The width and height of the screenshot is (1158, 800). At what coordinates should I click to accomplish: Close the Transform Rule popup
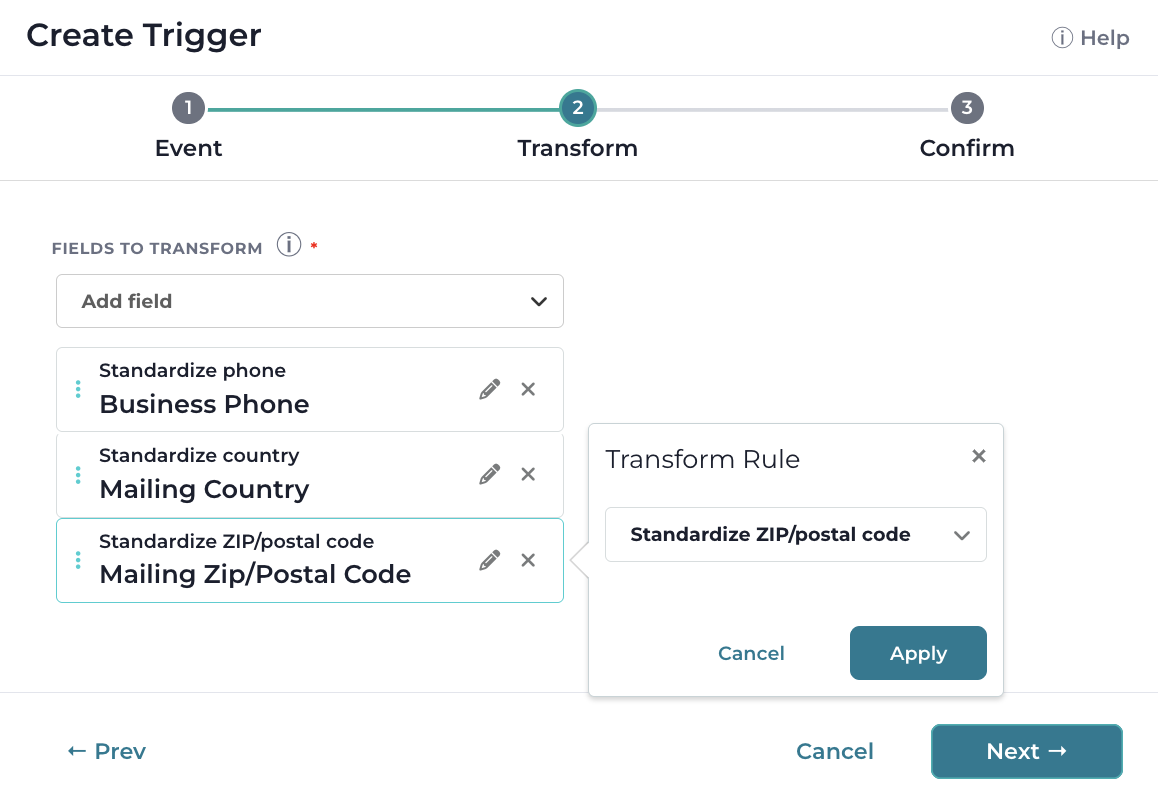979,457
